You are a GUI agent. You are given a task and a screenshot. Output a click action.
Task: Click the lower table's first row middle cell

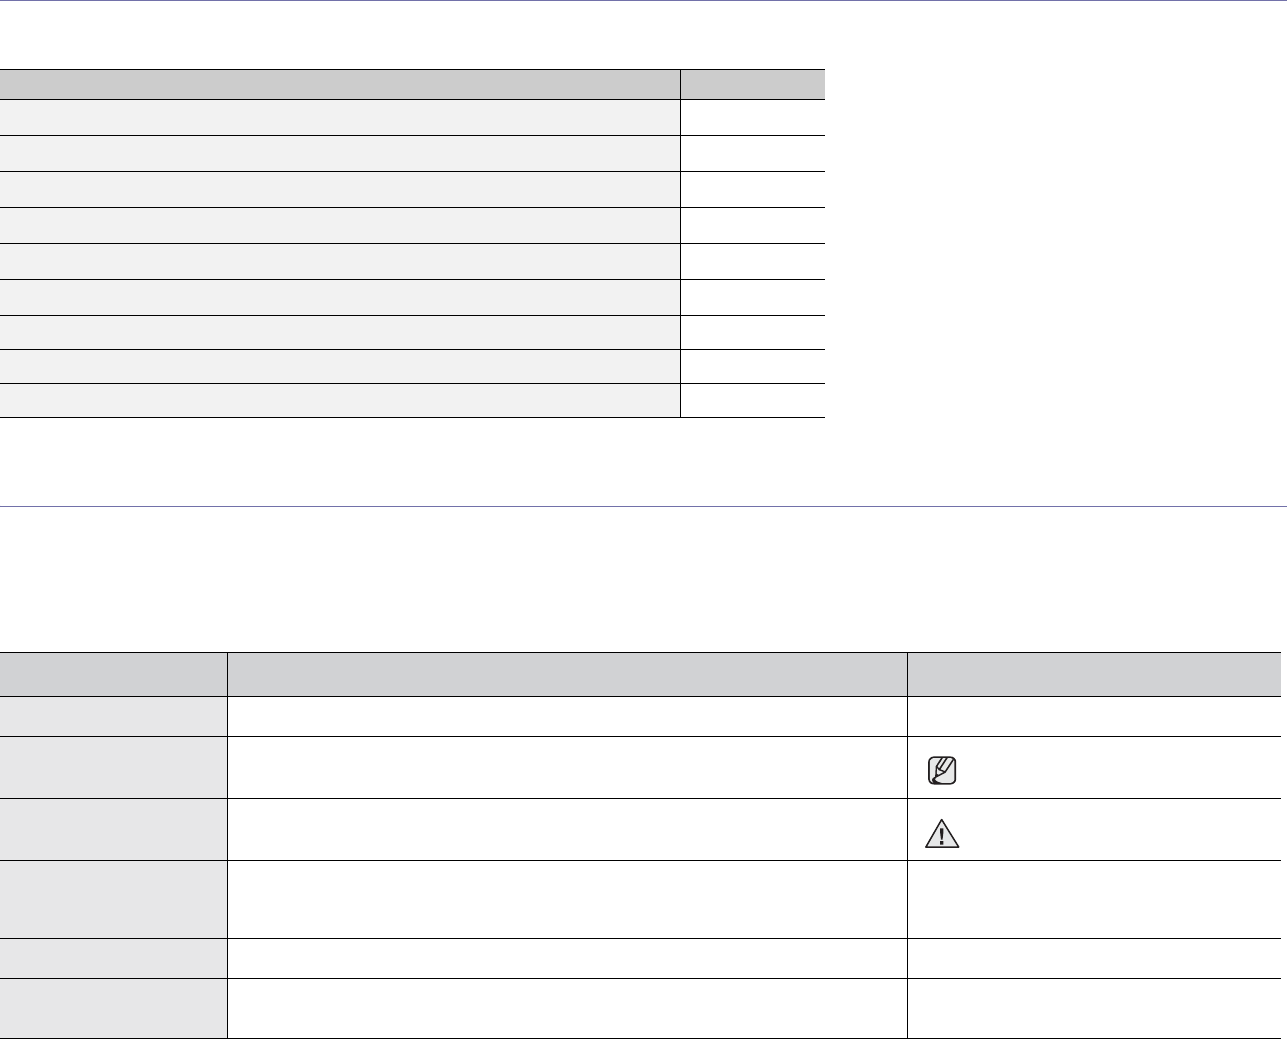pyautogui.click(x=567, y=716)
